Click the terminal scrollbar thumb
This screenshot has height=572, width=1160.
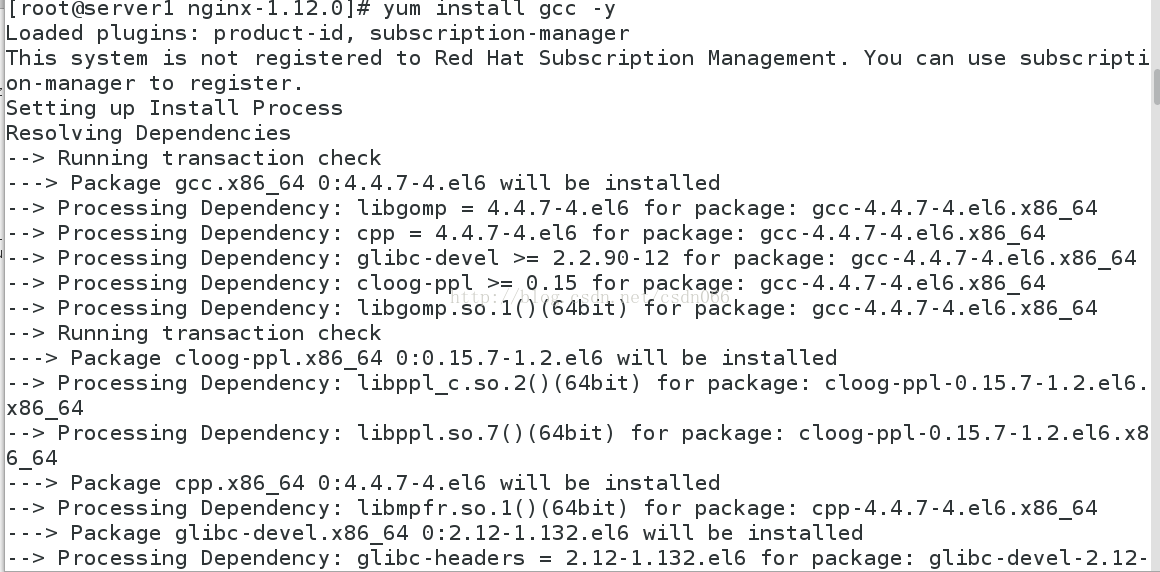coord(1156,87)
